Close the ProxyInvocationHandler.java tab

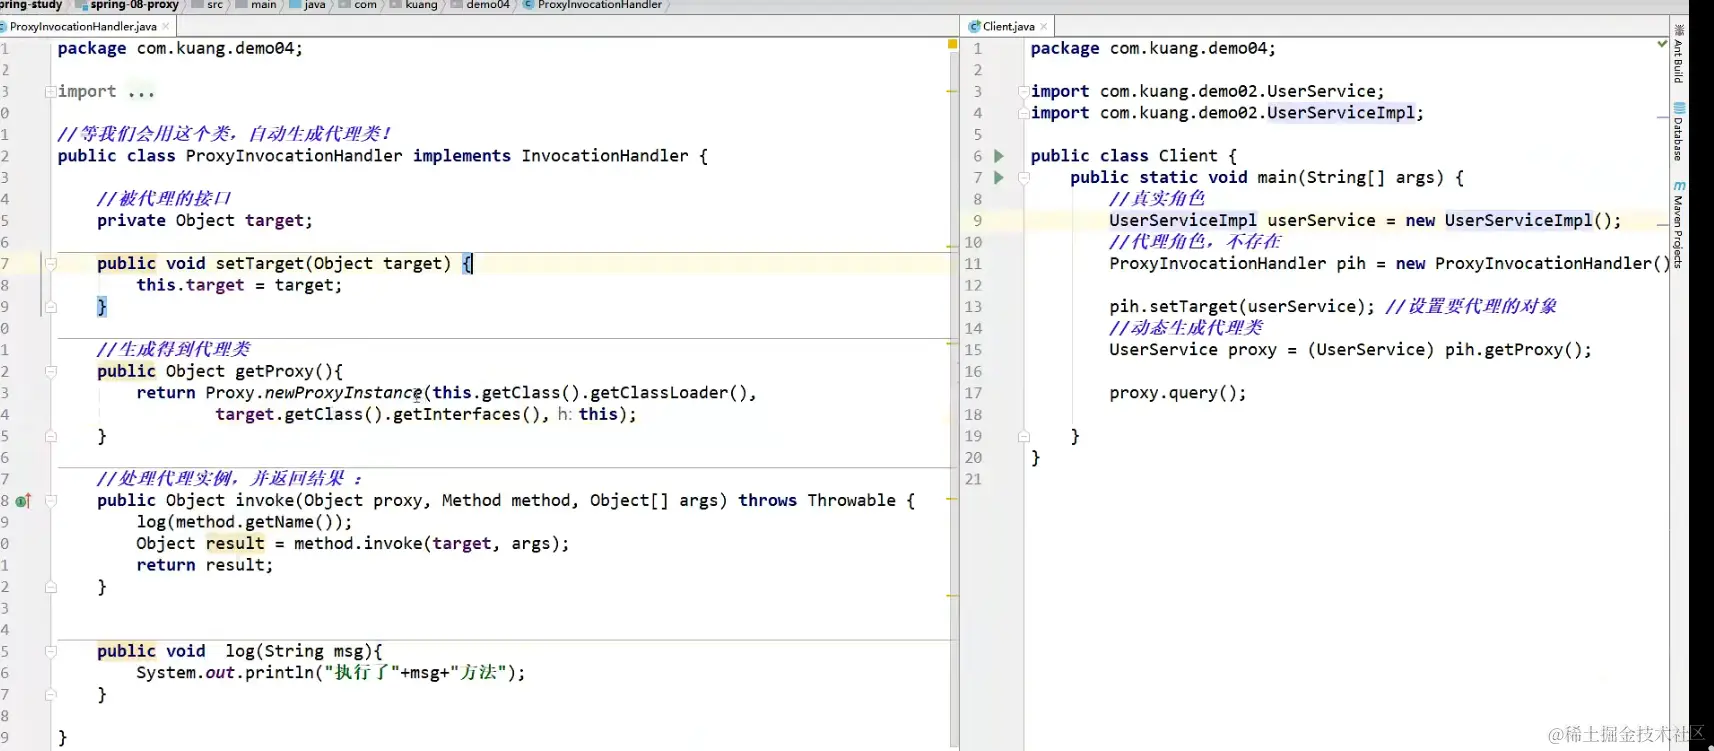165,27
